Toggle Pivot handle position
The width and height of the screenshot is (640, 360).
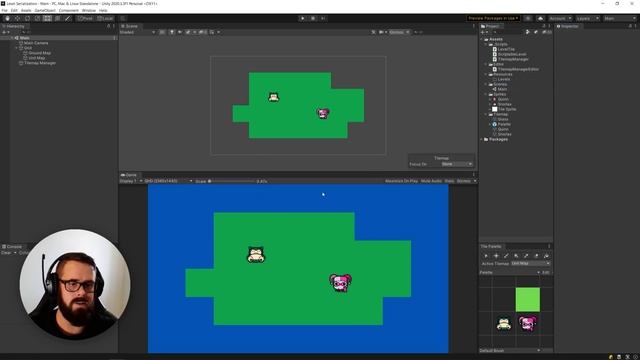coord(85,18)
